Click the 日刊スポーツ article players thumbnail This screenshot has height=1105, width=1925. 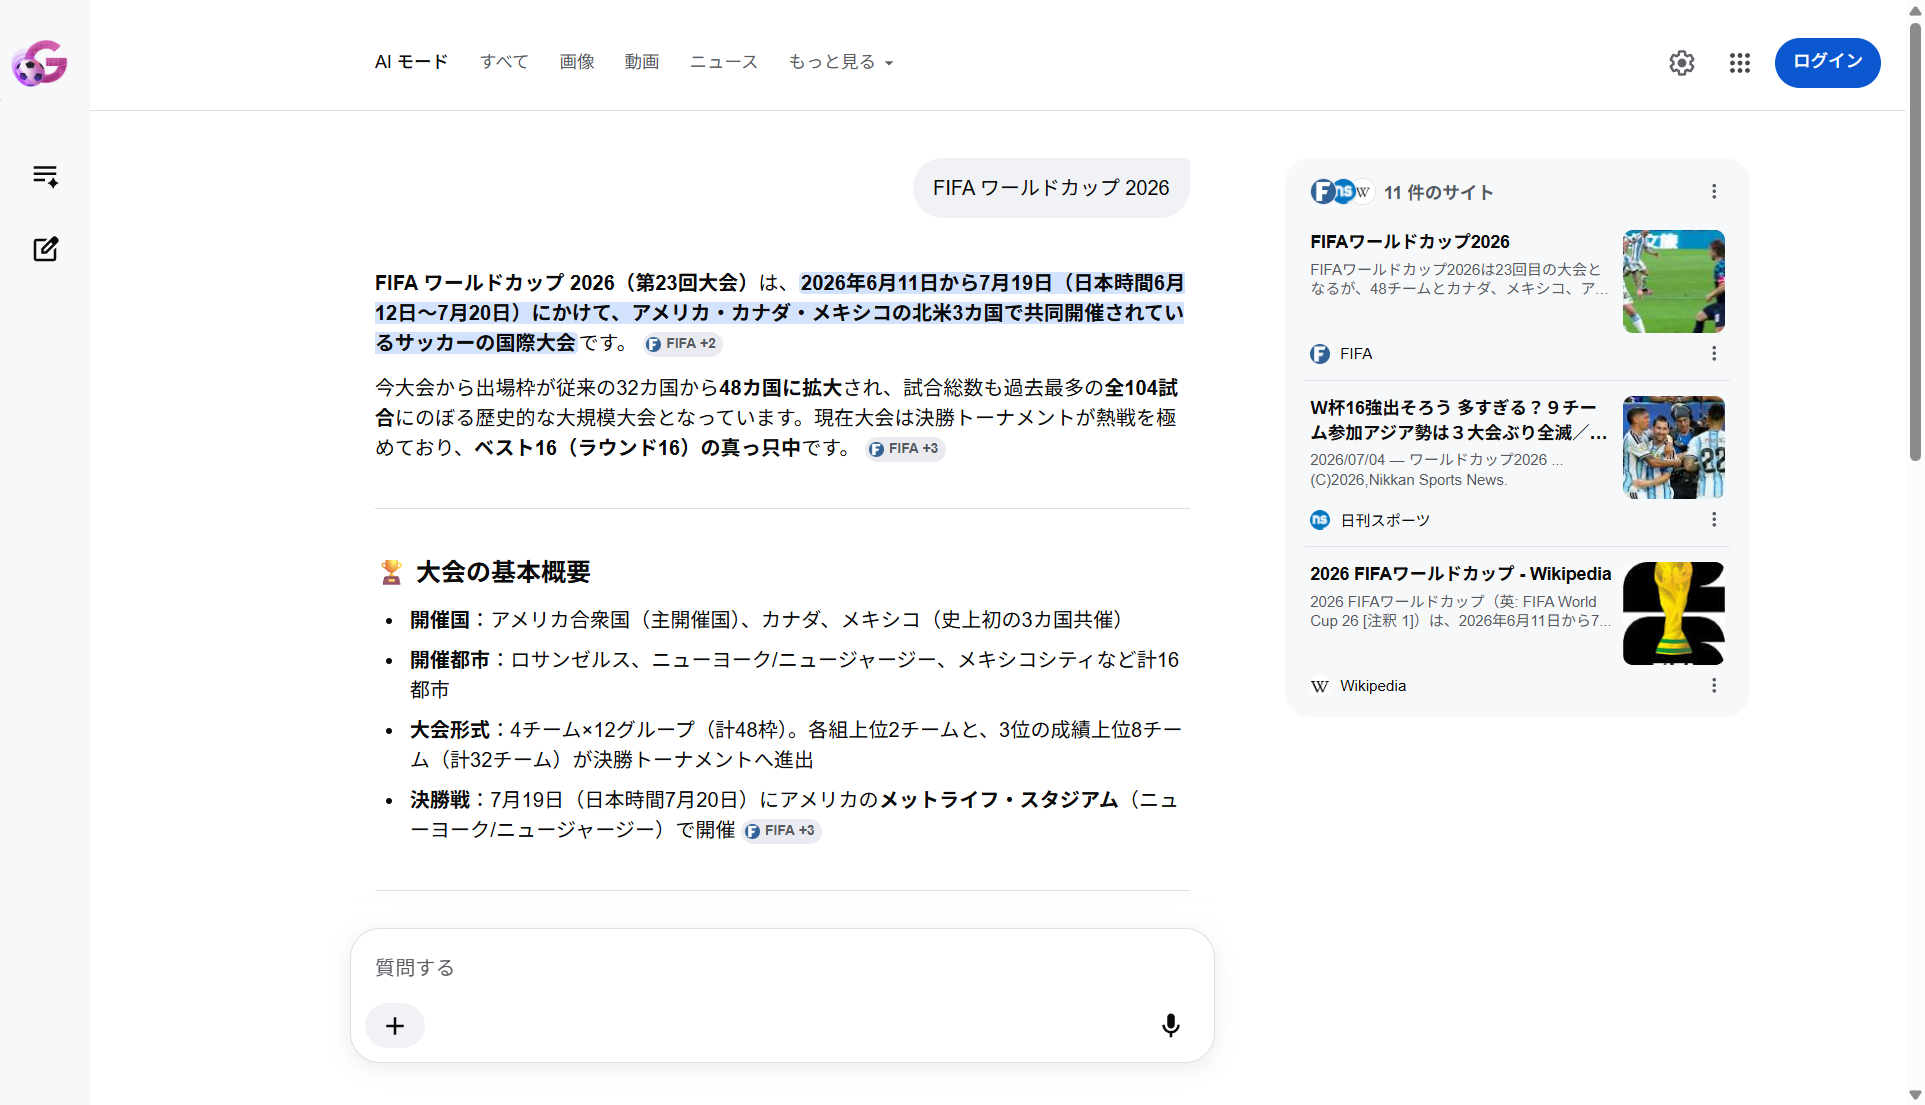[x=1673, y=448]
